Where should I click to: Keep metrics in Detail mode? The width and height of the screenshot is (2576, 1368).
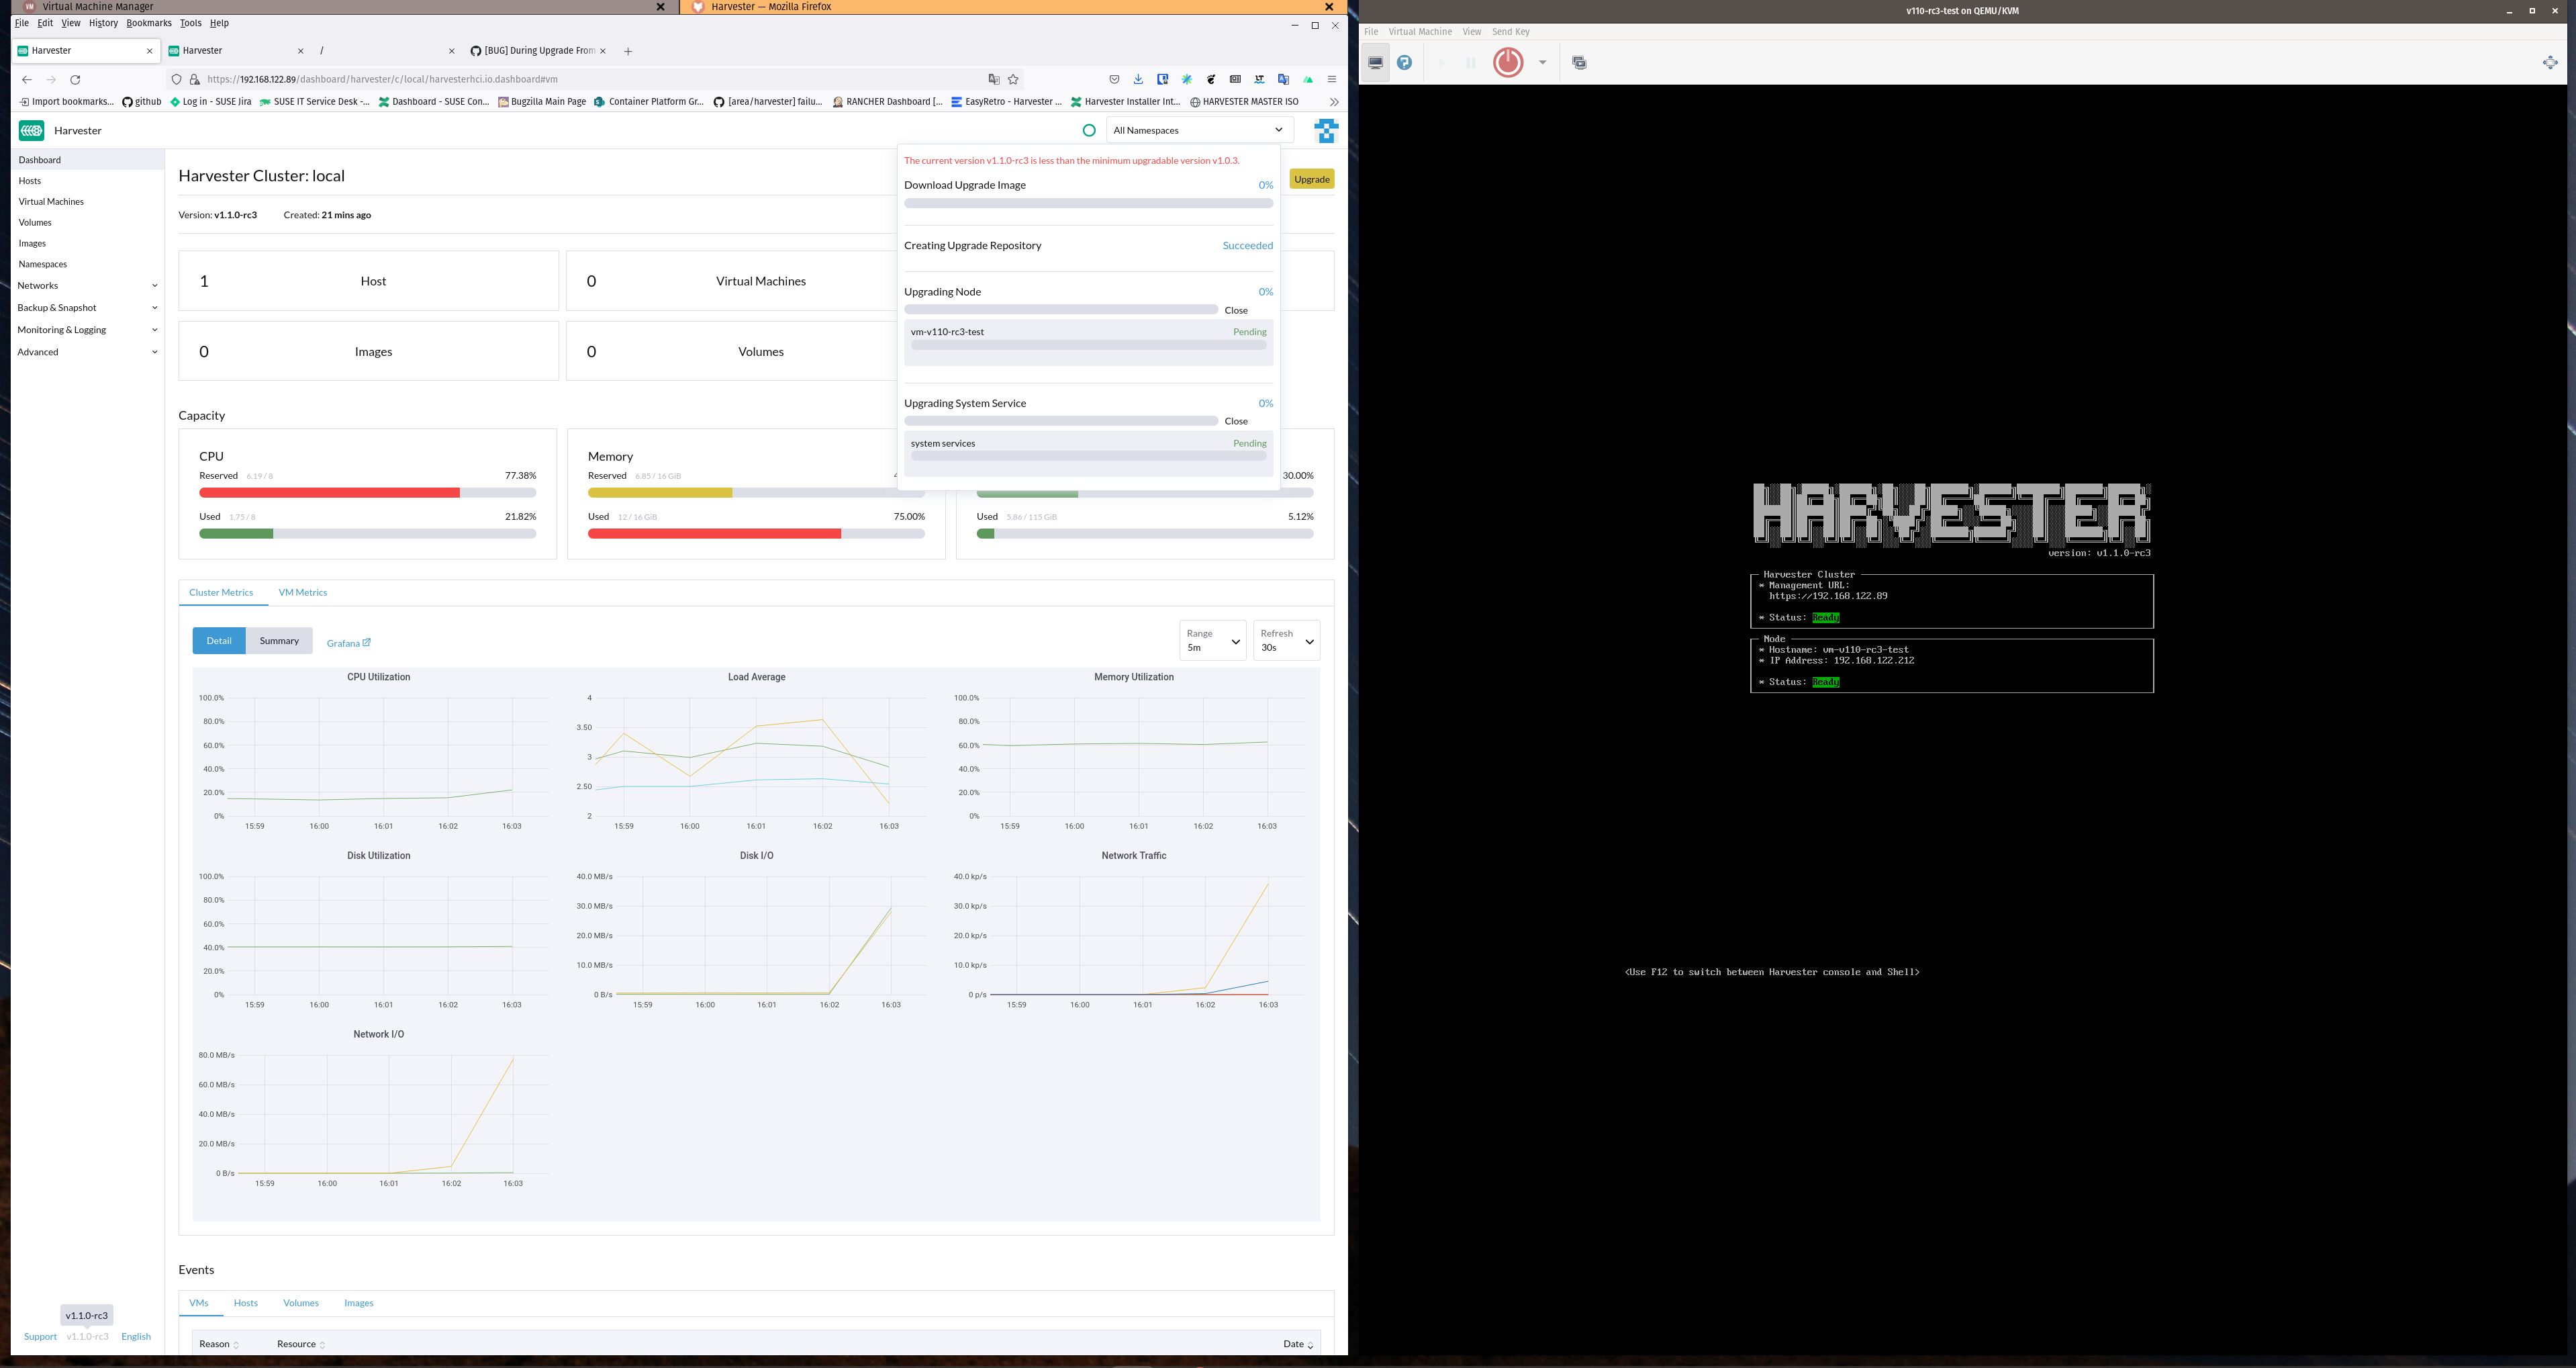point(218,640)
